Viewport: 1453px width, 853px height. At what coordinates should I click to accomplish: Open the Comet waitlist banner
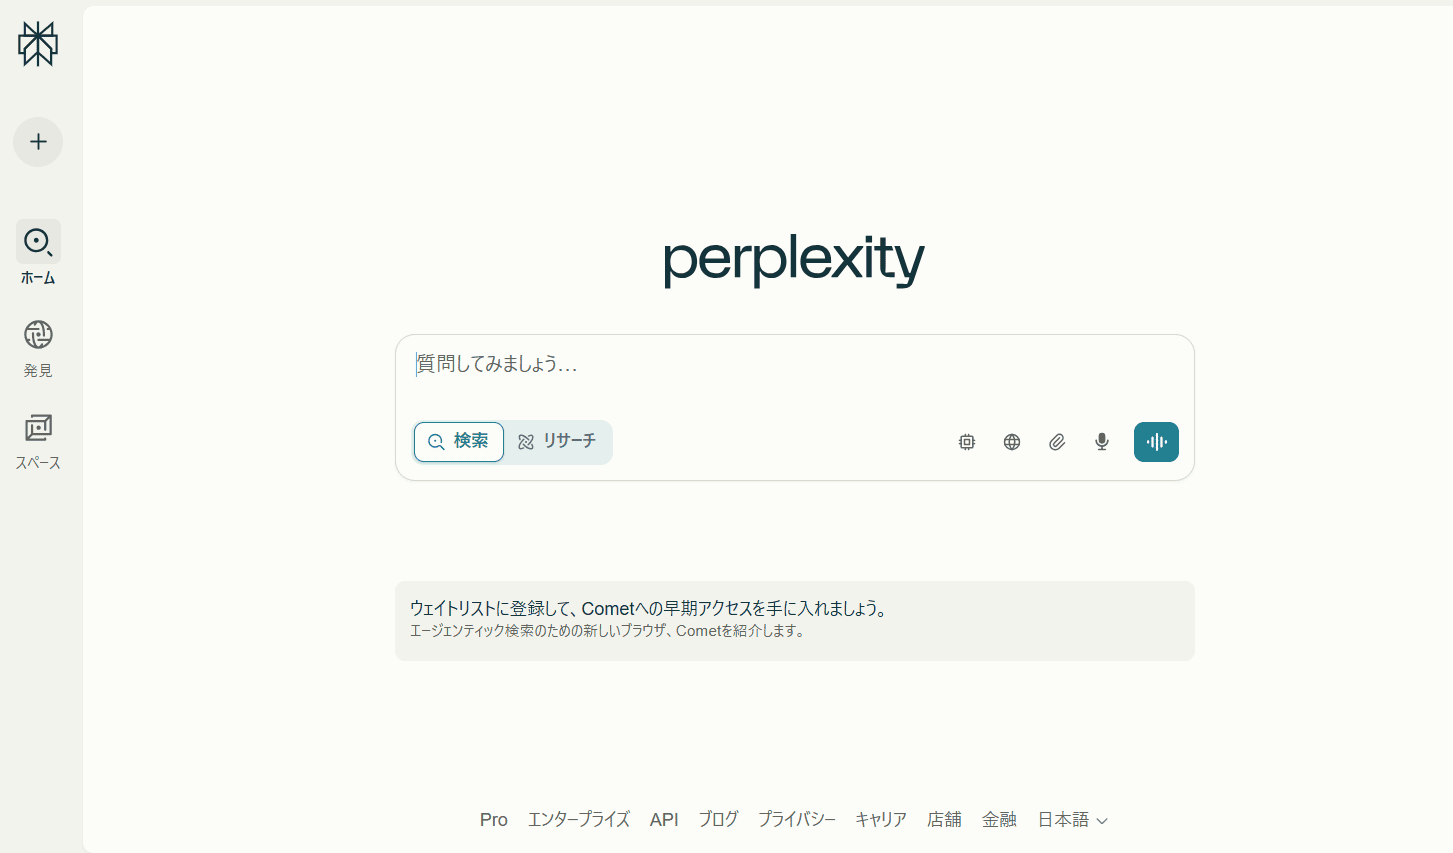coord(793,619)
